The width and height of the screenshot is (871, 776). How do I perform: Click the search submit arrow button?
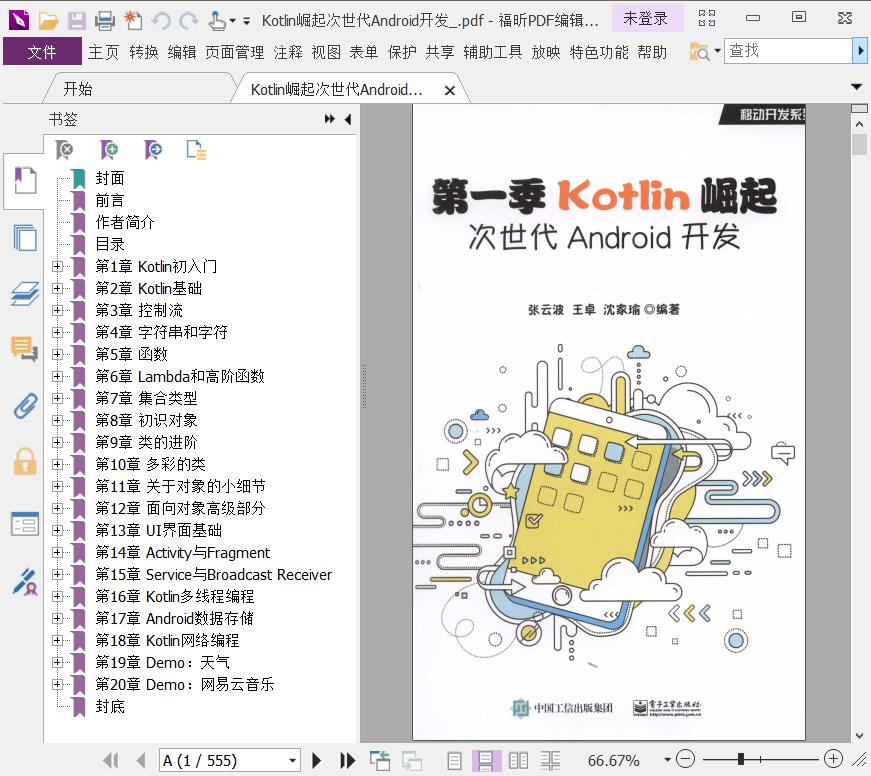(x=860, y=51)
